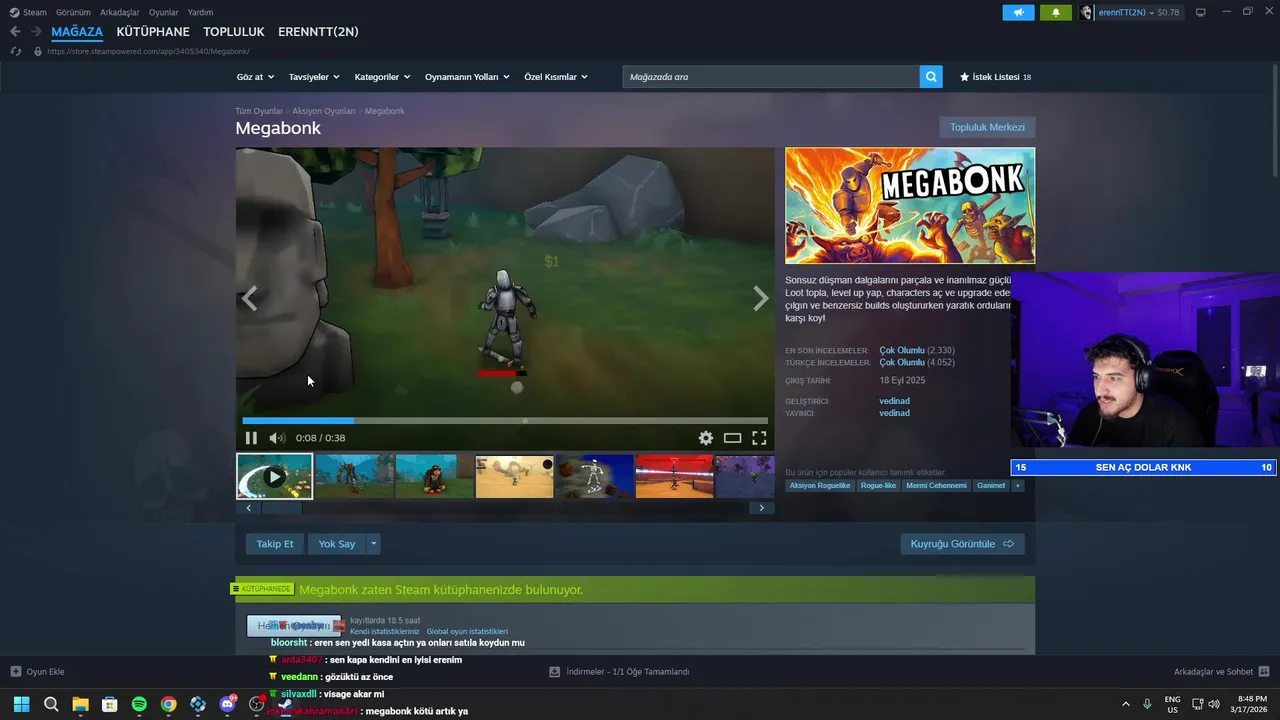Open the Arkadaşlar menu
The height and width of the screenshot is (720, 1280).
pyautogui.click(x=120, y=12)
